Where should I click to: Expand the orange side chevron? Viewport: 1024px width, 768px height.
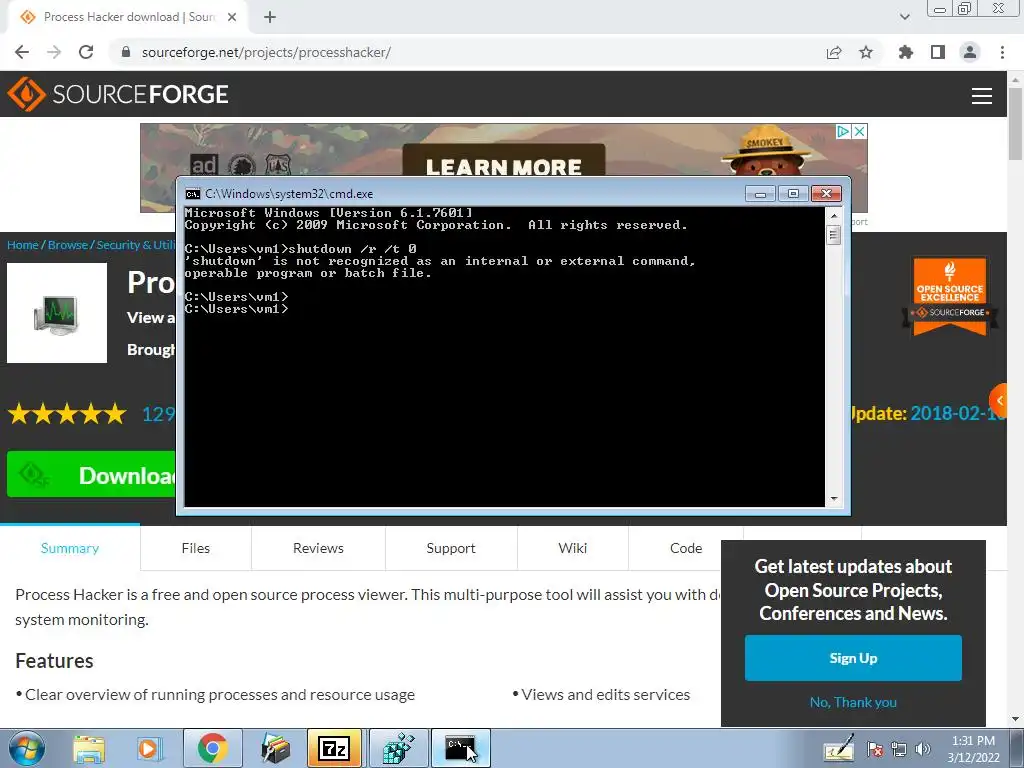tap(999, 400)
